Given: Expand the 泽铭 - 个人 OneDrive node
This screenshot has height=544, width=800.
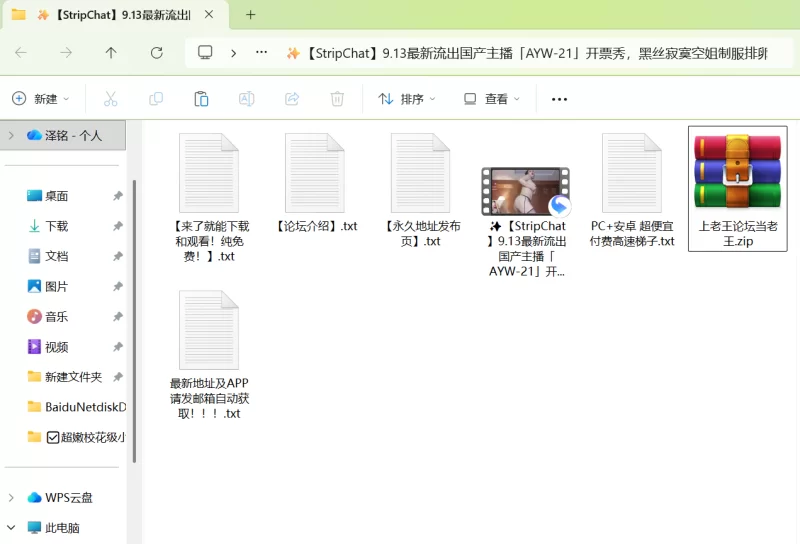Looking at the screenshot, I should pos(11,135).
